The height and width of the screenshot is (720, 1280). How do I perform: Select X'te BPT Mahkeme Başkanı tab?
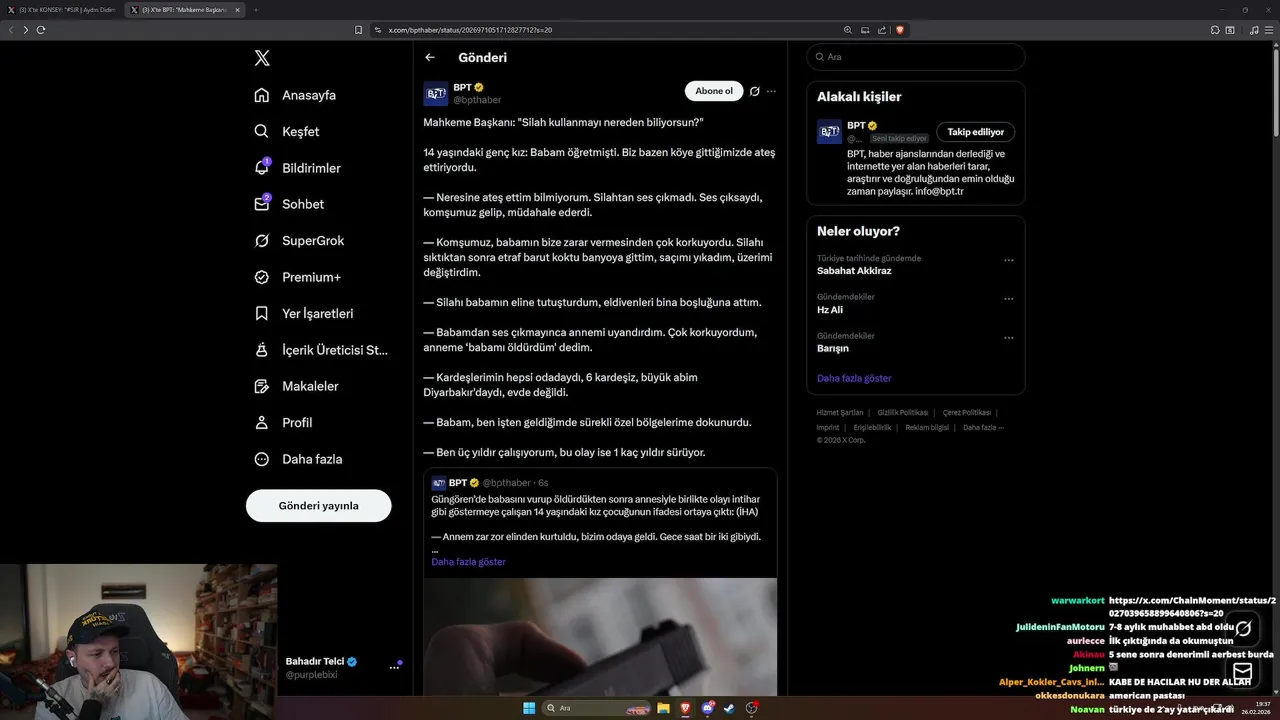(x=185, y=9)
